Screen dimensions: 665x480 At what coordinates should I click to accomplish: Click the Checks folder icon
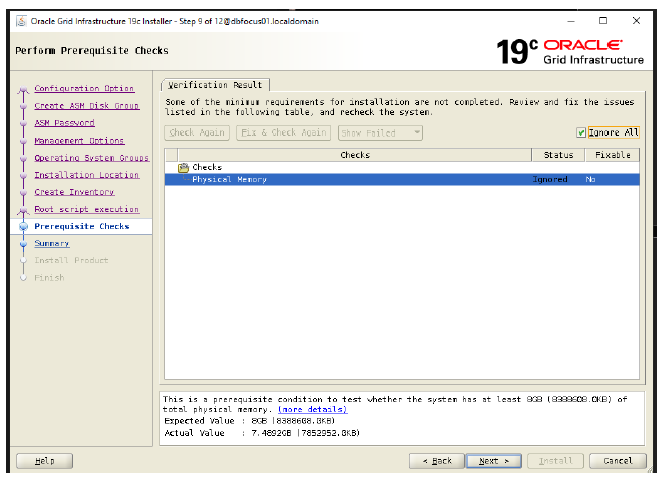point(183,168)
